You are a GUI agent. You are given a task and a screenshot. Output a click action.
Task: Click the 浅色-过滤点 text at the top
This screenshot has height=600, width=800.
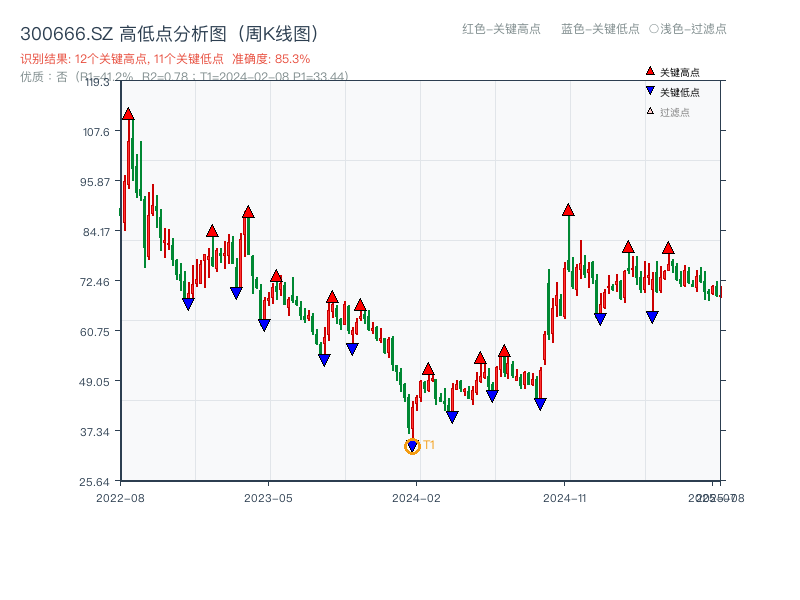coord(693,29)
